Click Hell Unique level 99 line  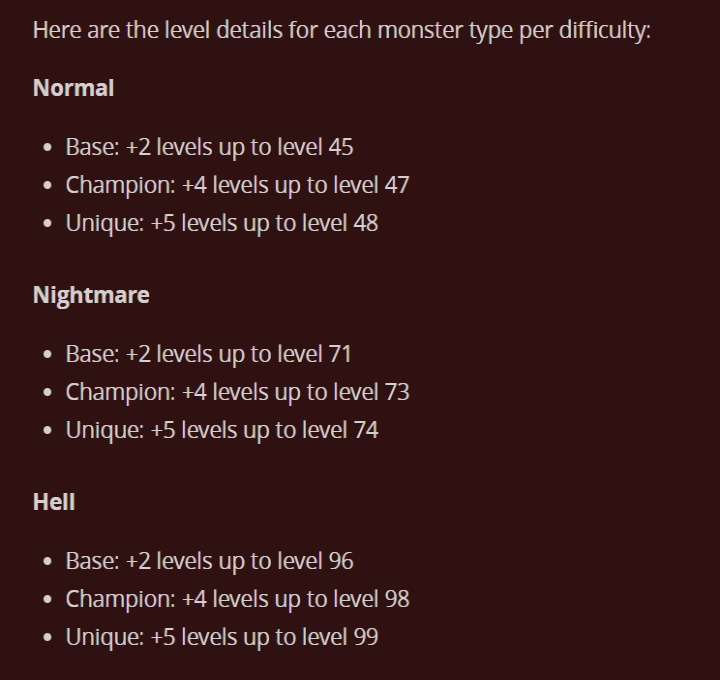(222, 638)
